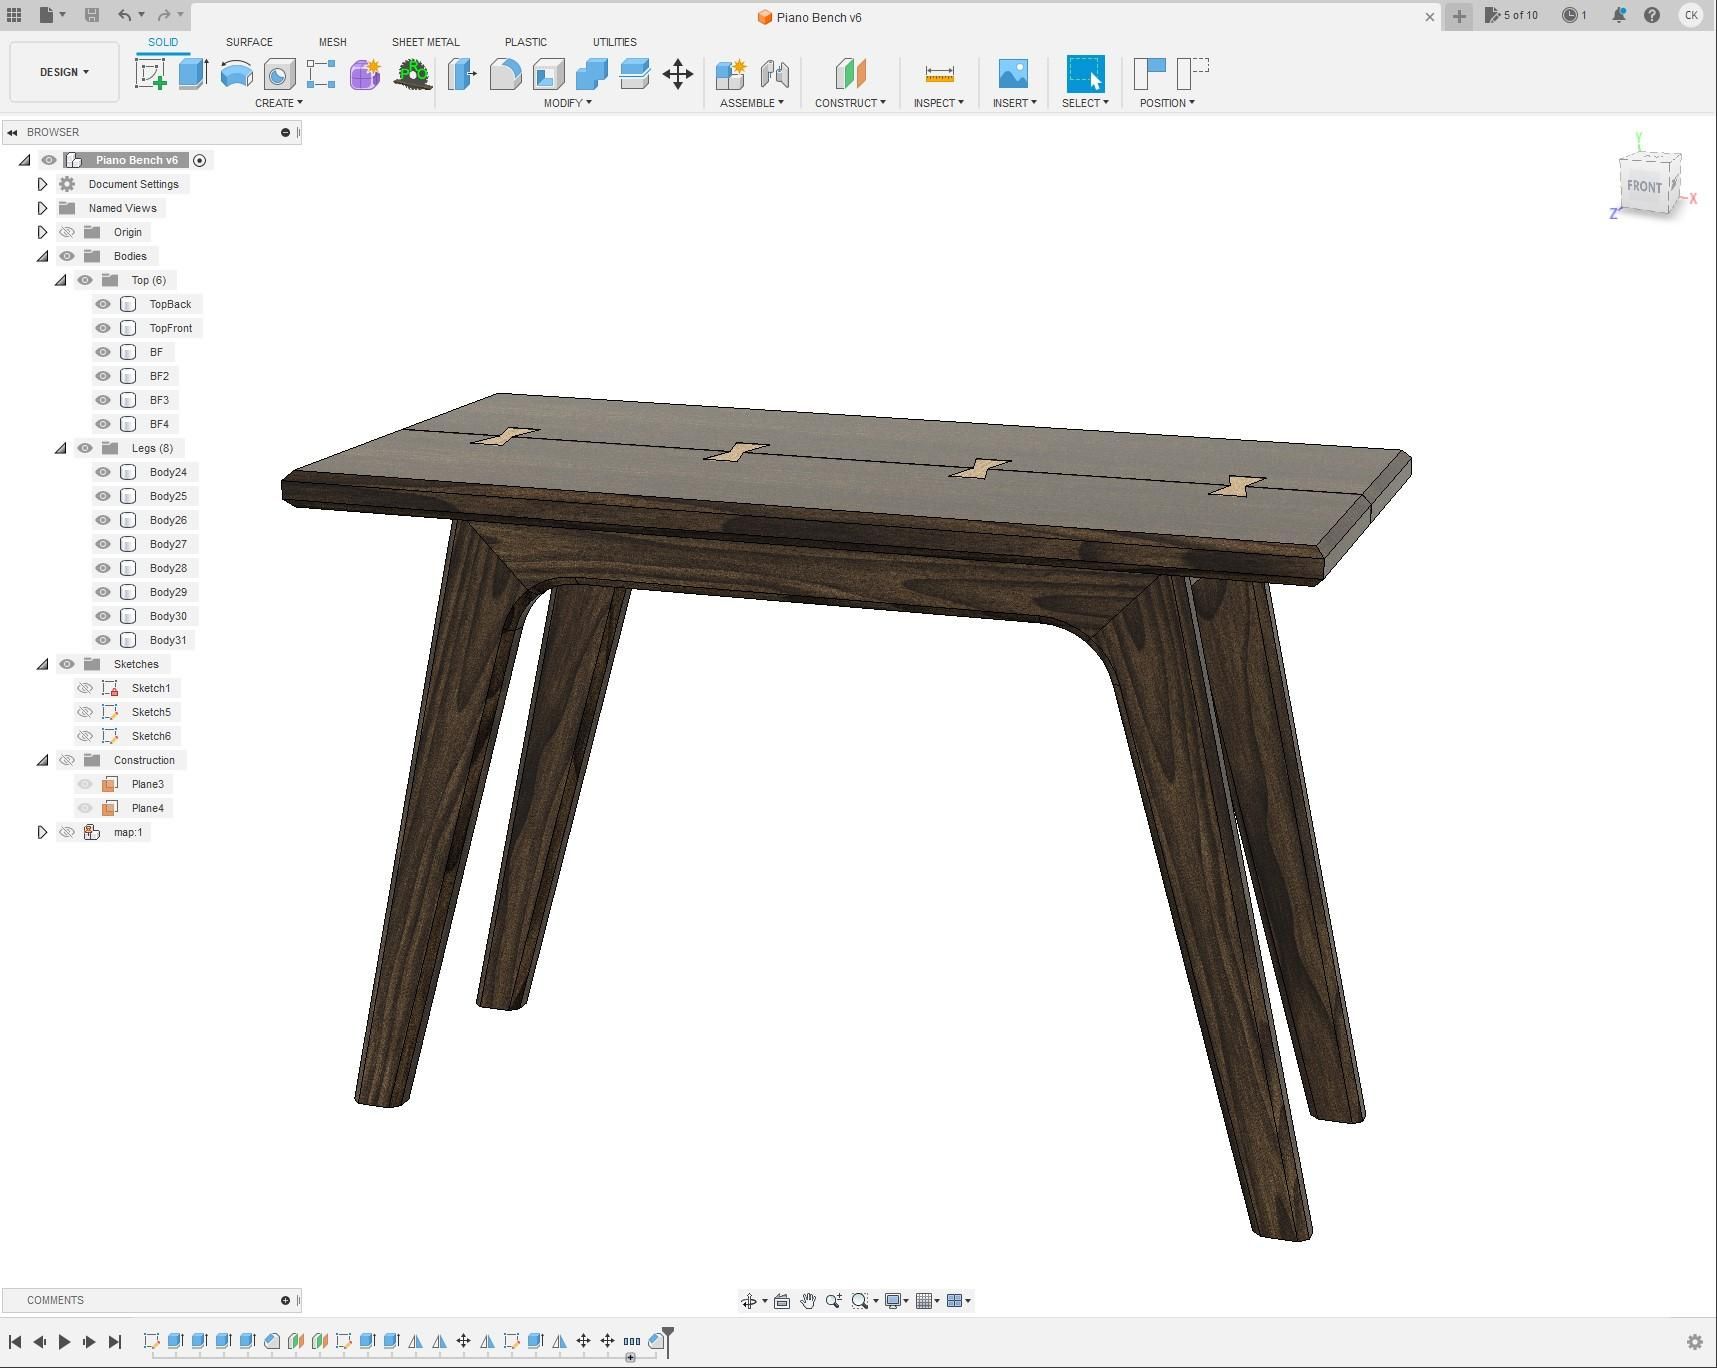Select the Revolve tool
Viewport: 1717px width, 1368px height.
coord(235,74)
